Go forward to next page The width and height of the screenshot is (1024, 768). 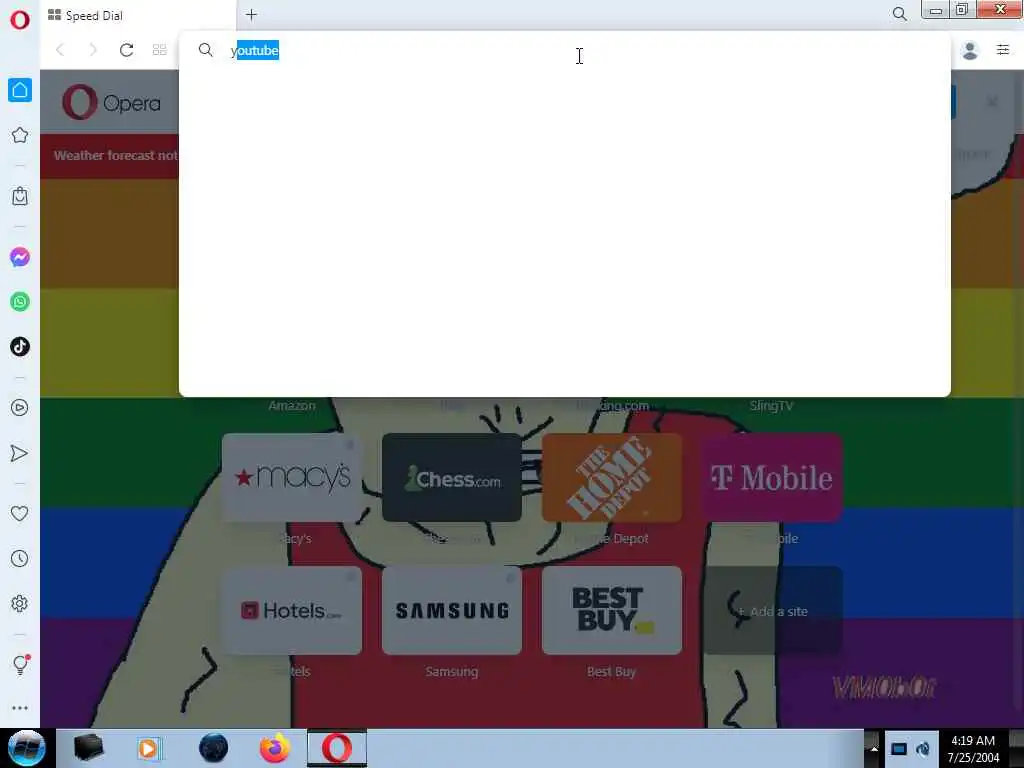click(x=93, y=50)
